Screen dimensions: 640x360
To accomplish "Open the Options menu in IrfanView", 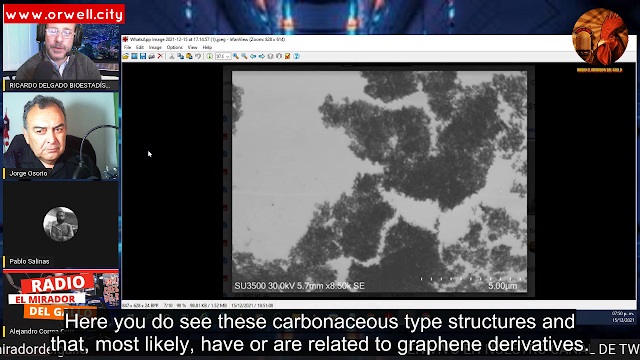I will pyautogui.click(x=175, y=47).
